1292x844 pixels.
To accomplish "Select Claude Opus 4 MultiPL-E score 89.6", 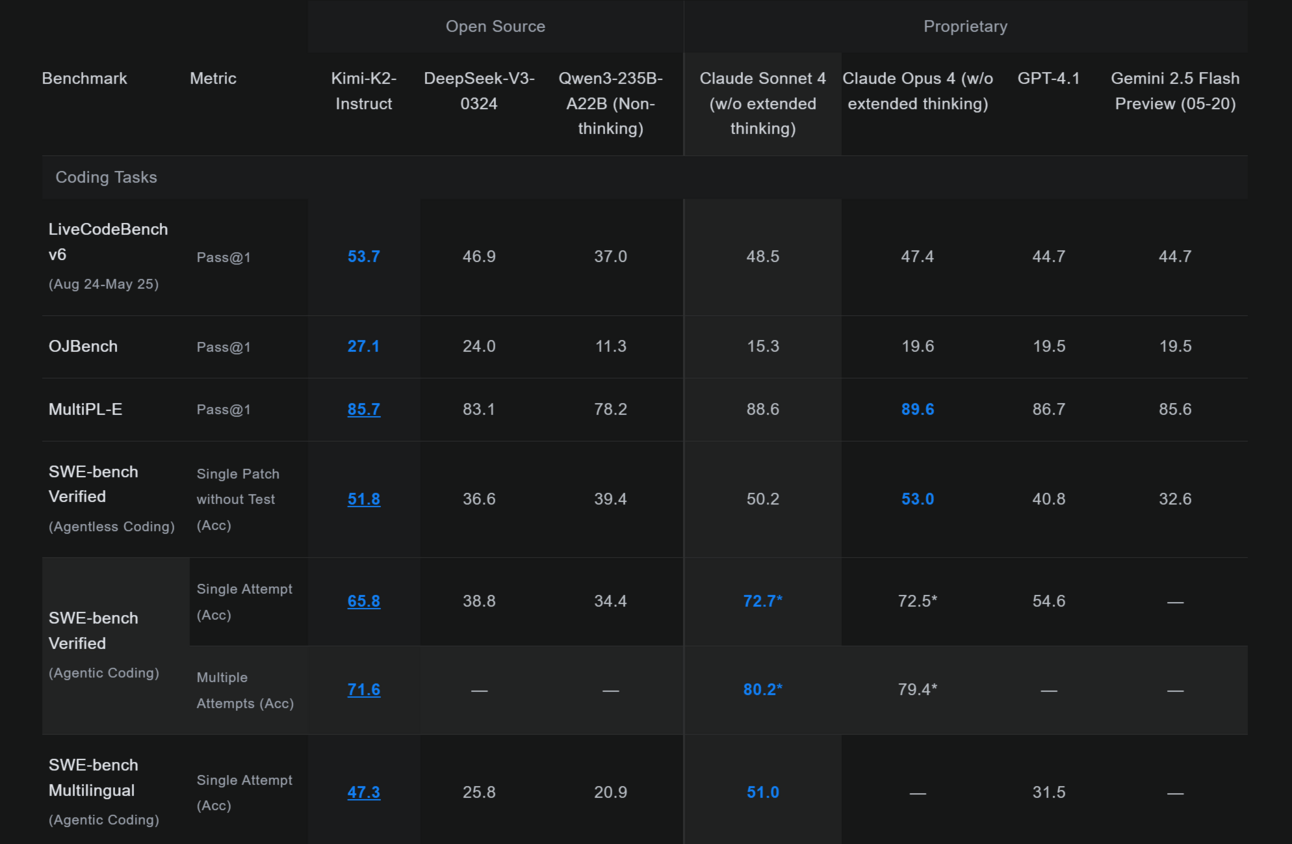I will click(x=918, y=409).
